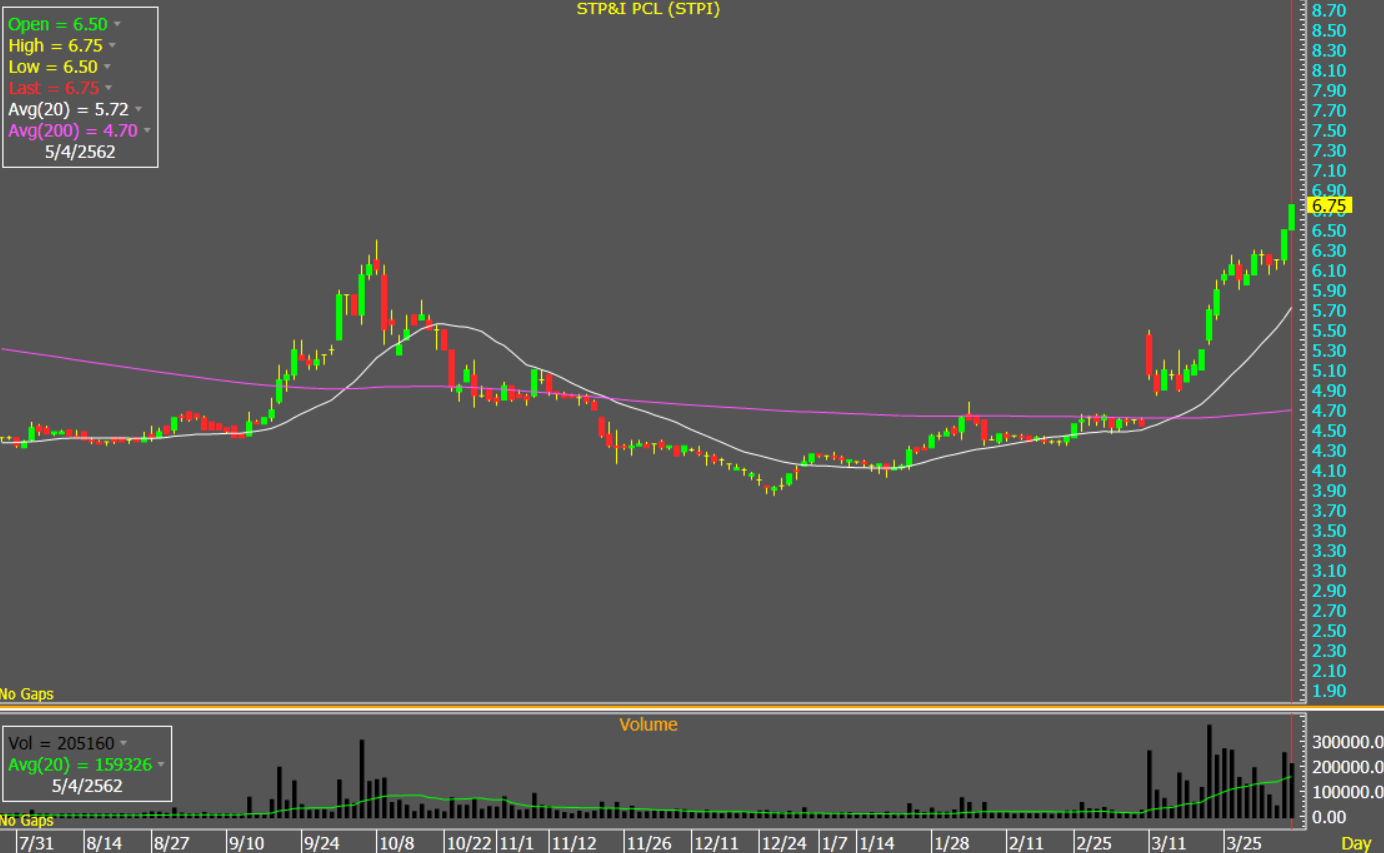The height and width of the screenshot is (853, 1384).
Task: Select the magenta Avg(200) = 4.70 legend entry
Action: click(73, 130)
